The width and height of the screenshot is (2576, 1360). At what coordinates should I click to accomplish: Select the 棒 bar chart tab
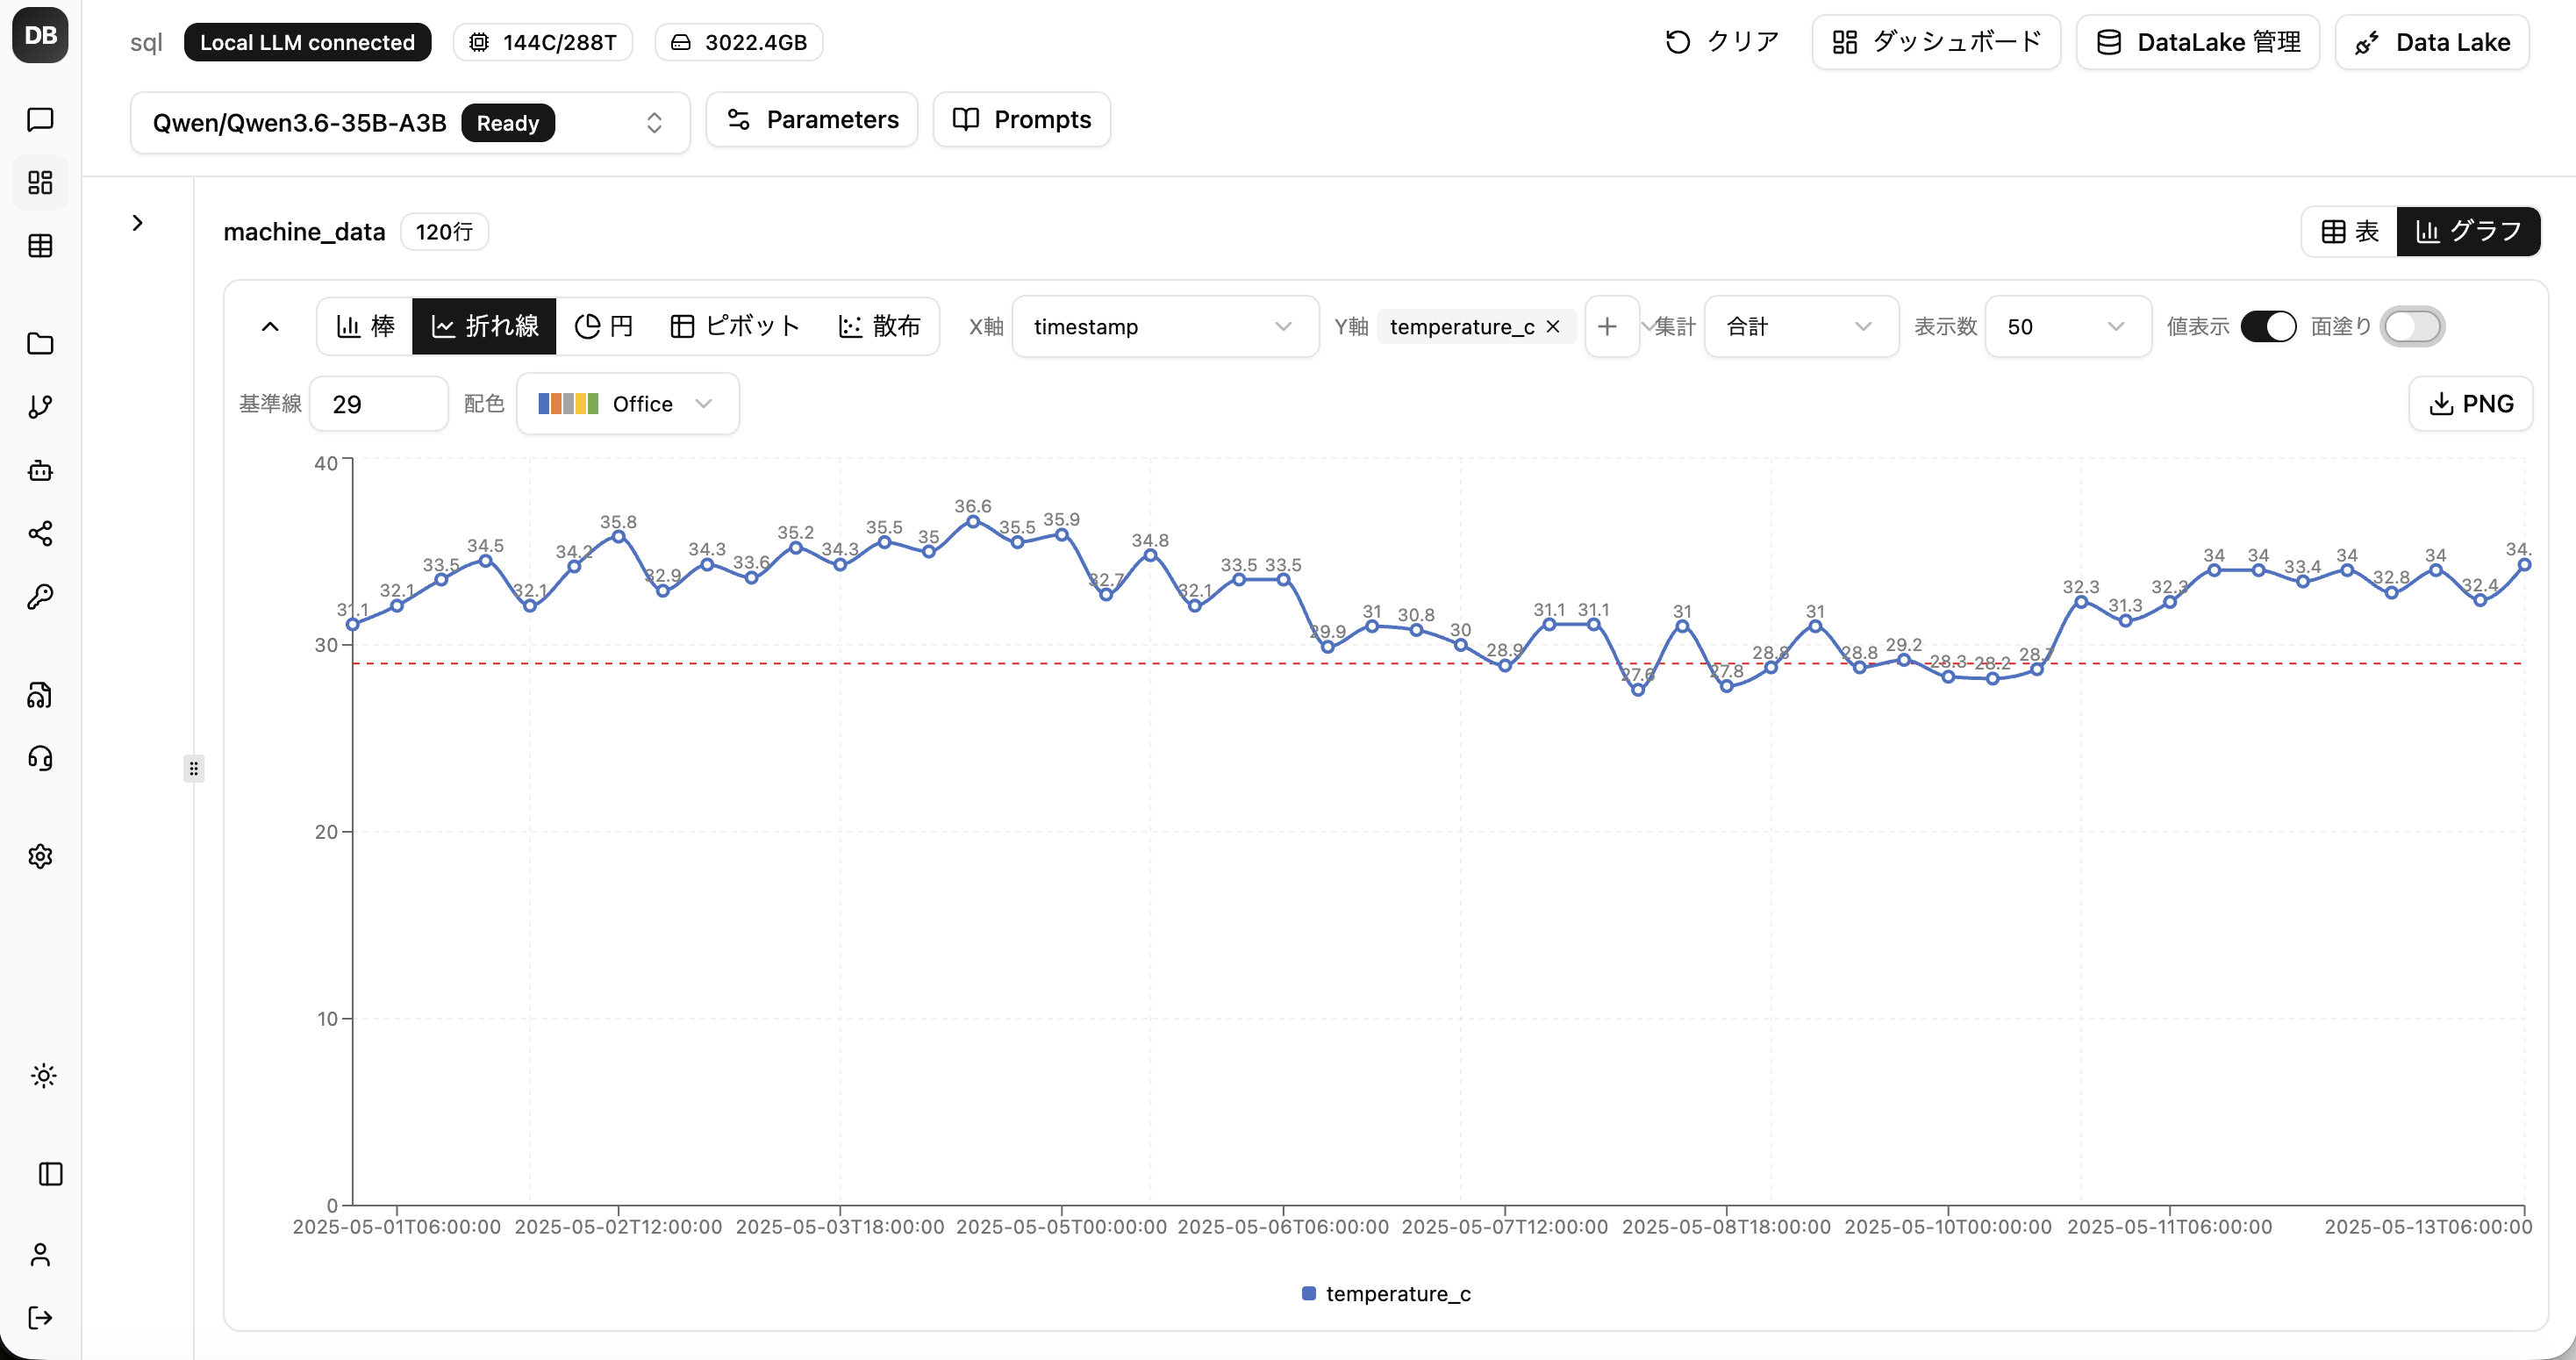coord(366,326)
